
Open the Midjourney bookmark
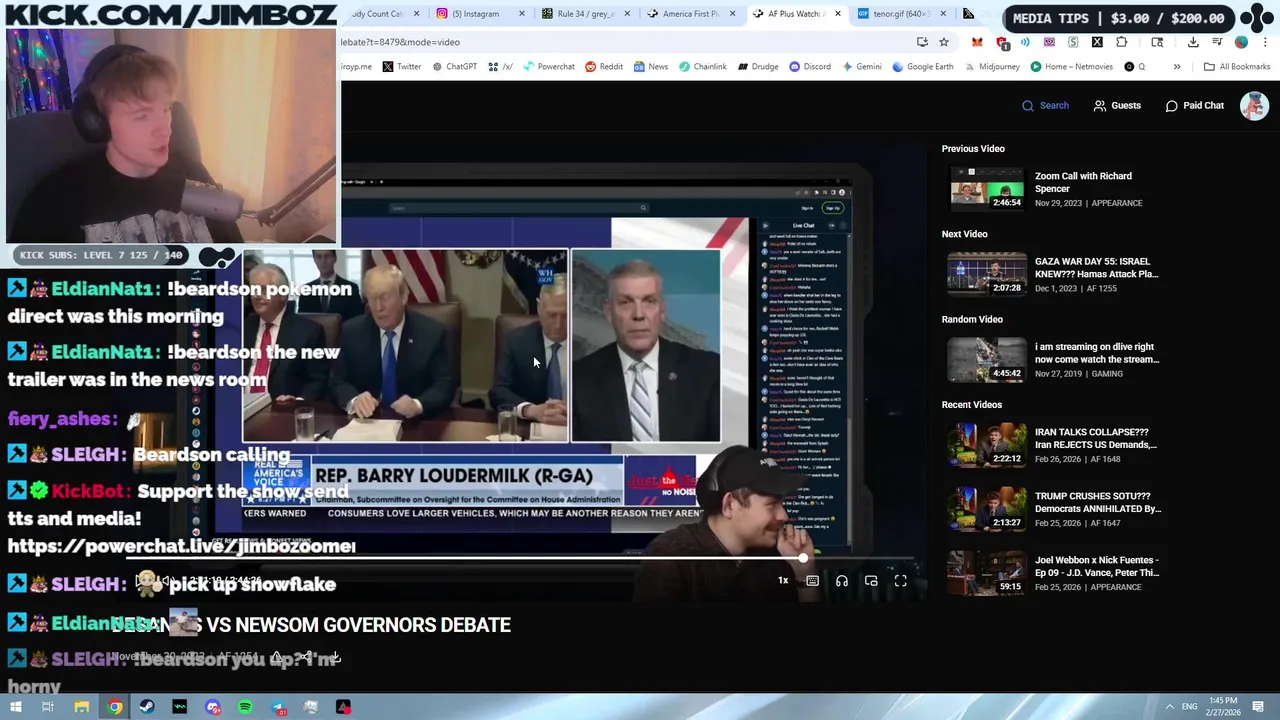pos(991,67)
